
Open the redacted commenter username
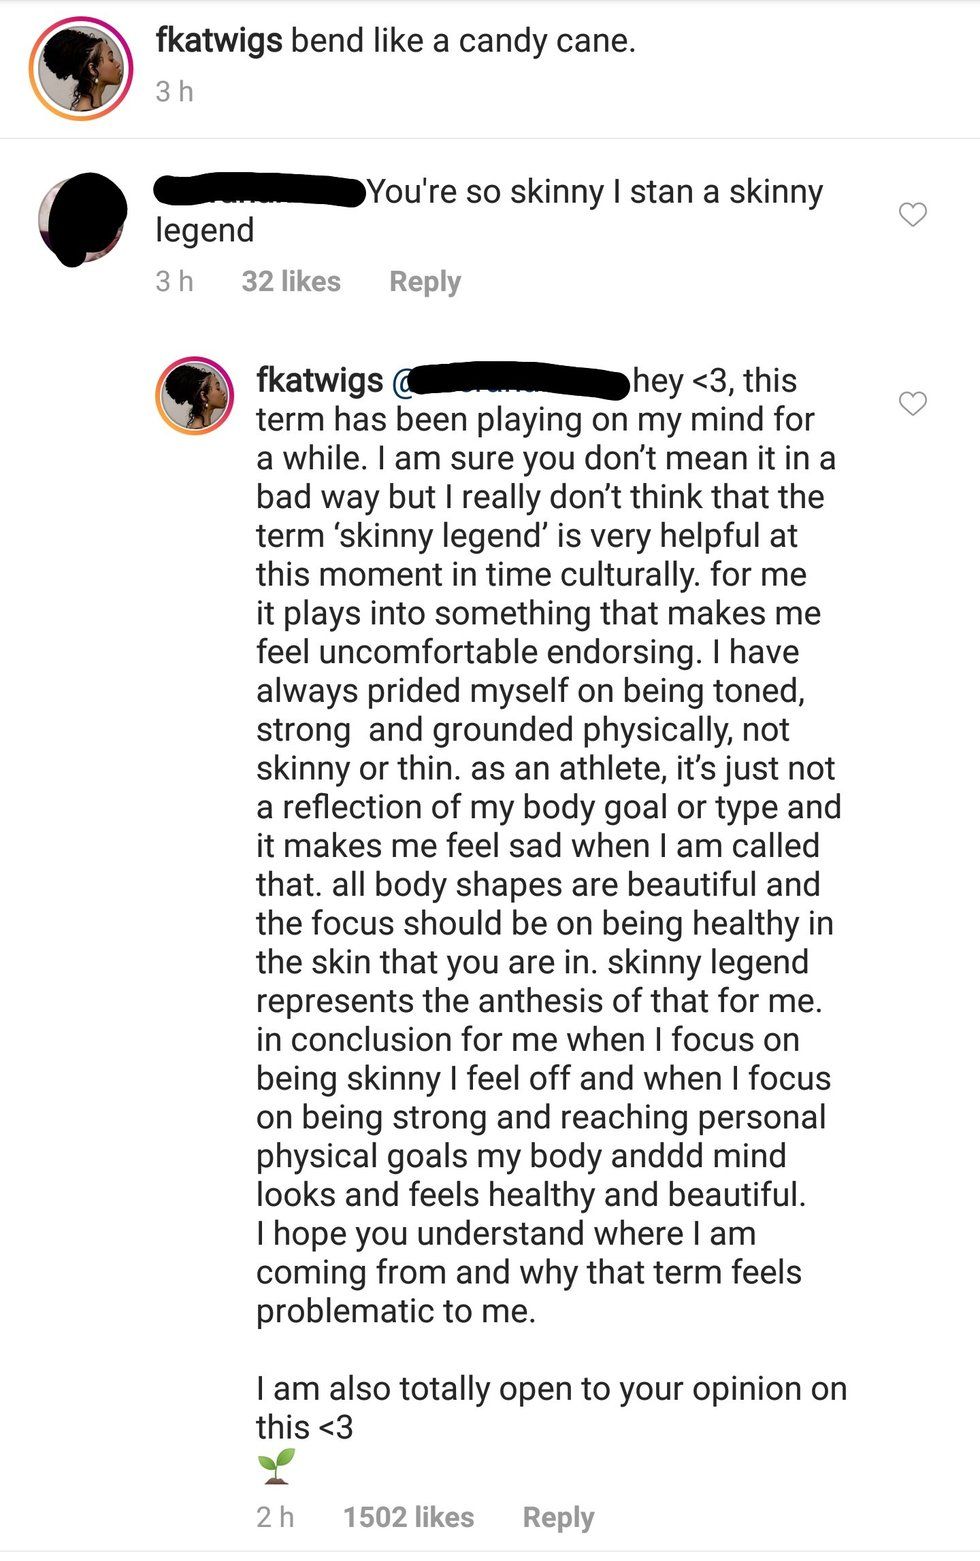point(260,191)
